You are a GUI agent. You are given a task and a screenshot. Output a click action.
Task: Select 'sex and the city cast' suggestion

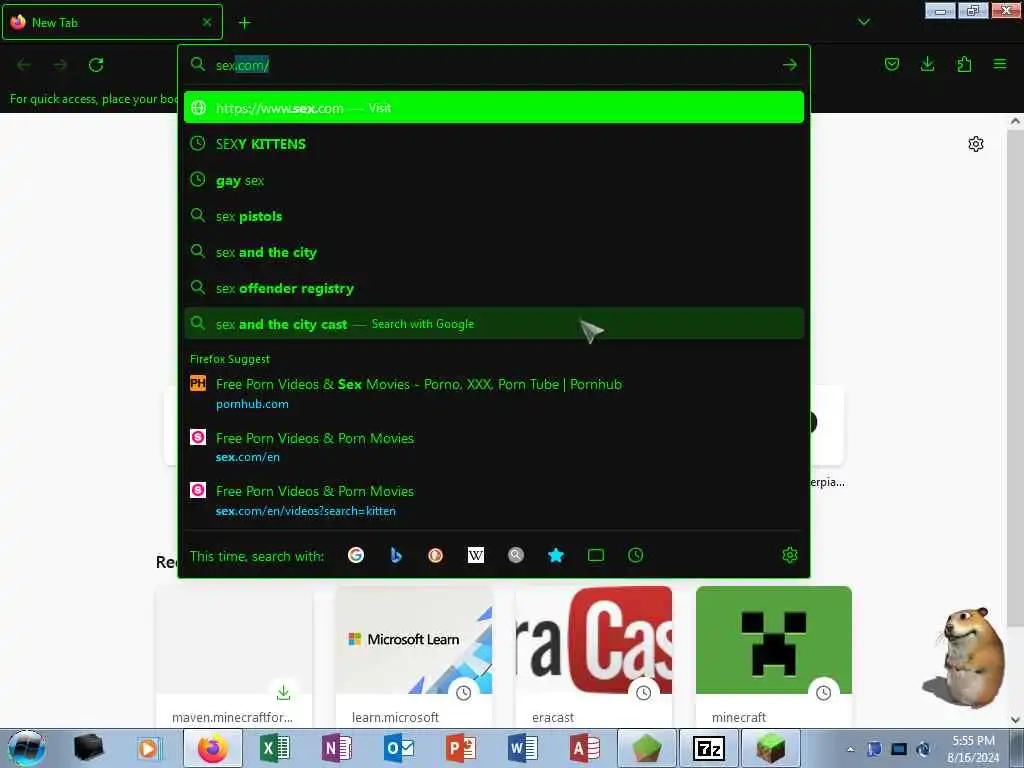click(494, 324)
